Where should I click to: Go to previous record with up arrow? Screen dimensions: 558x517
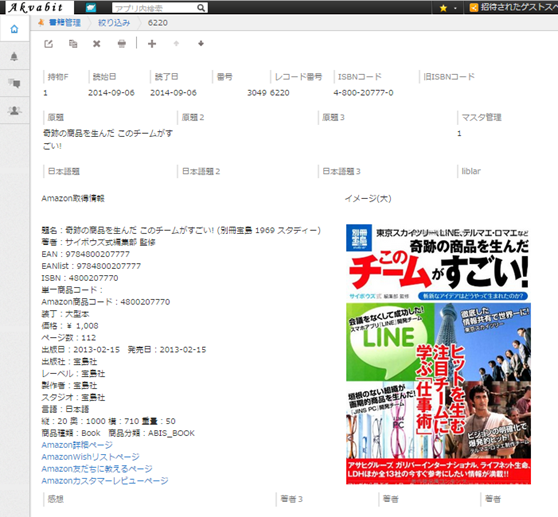(x=176, y=43)
